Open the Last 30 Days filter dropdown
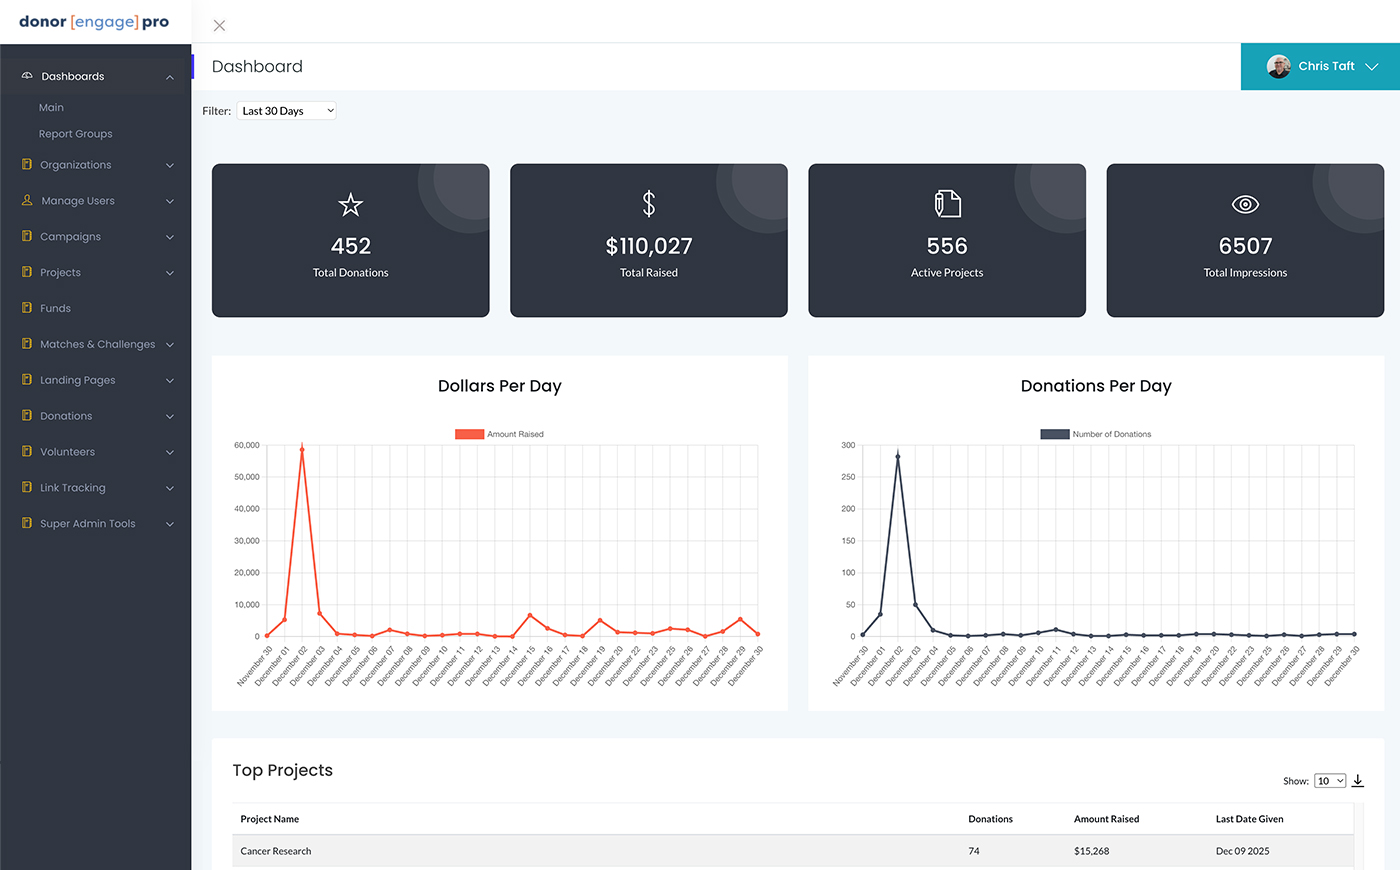 (286, 111)
